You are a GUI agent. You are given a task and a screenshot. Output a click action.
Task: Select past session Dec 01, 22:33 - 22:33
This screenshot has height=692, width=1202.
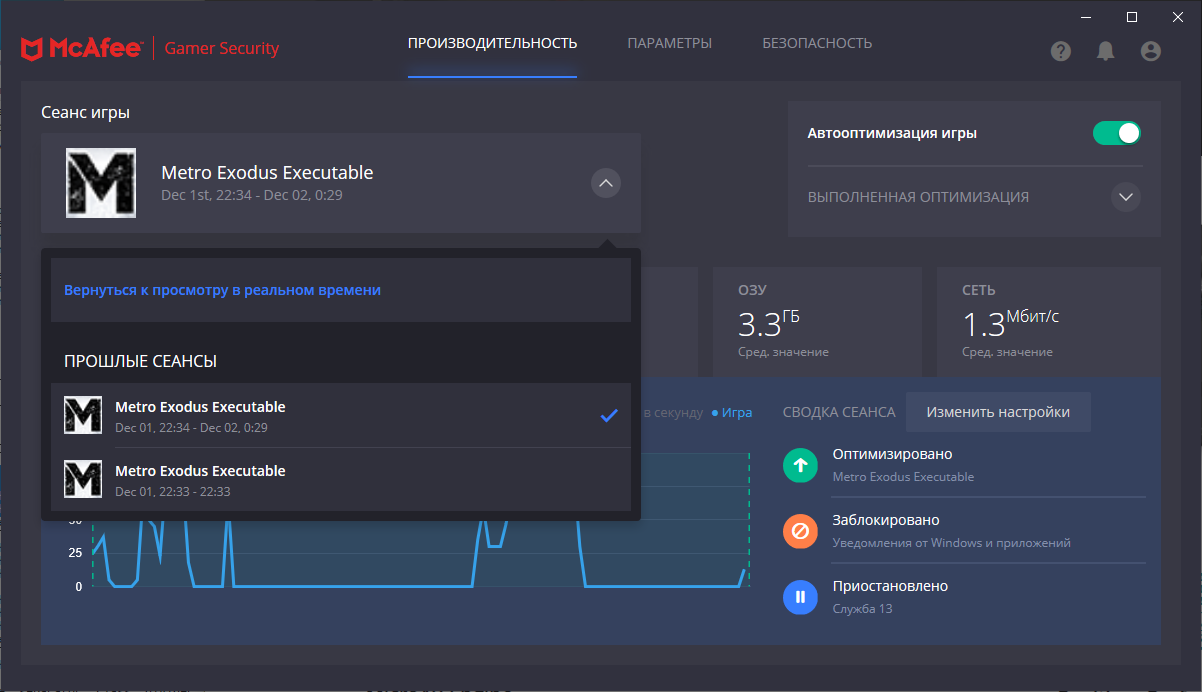[341, 479]
